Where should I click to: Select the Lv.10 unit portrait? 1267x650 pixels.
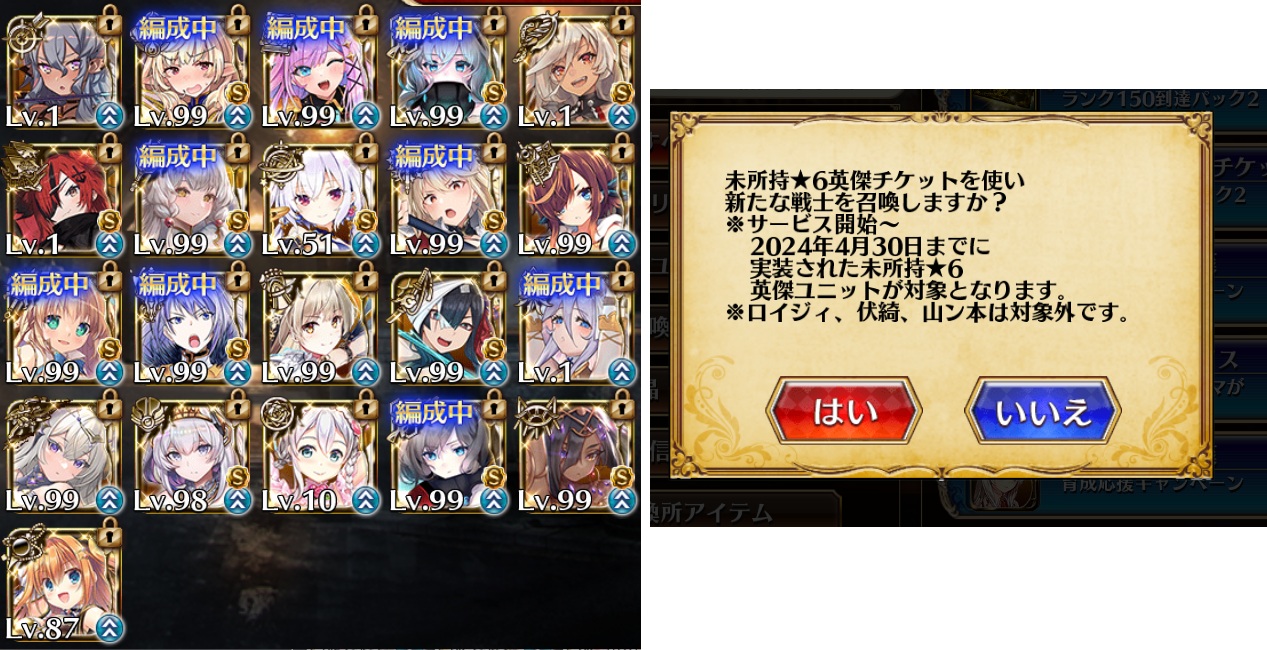(x=320, y=454)
